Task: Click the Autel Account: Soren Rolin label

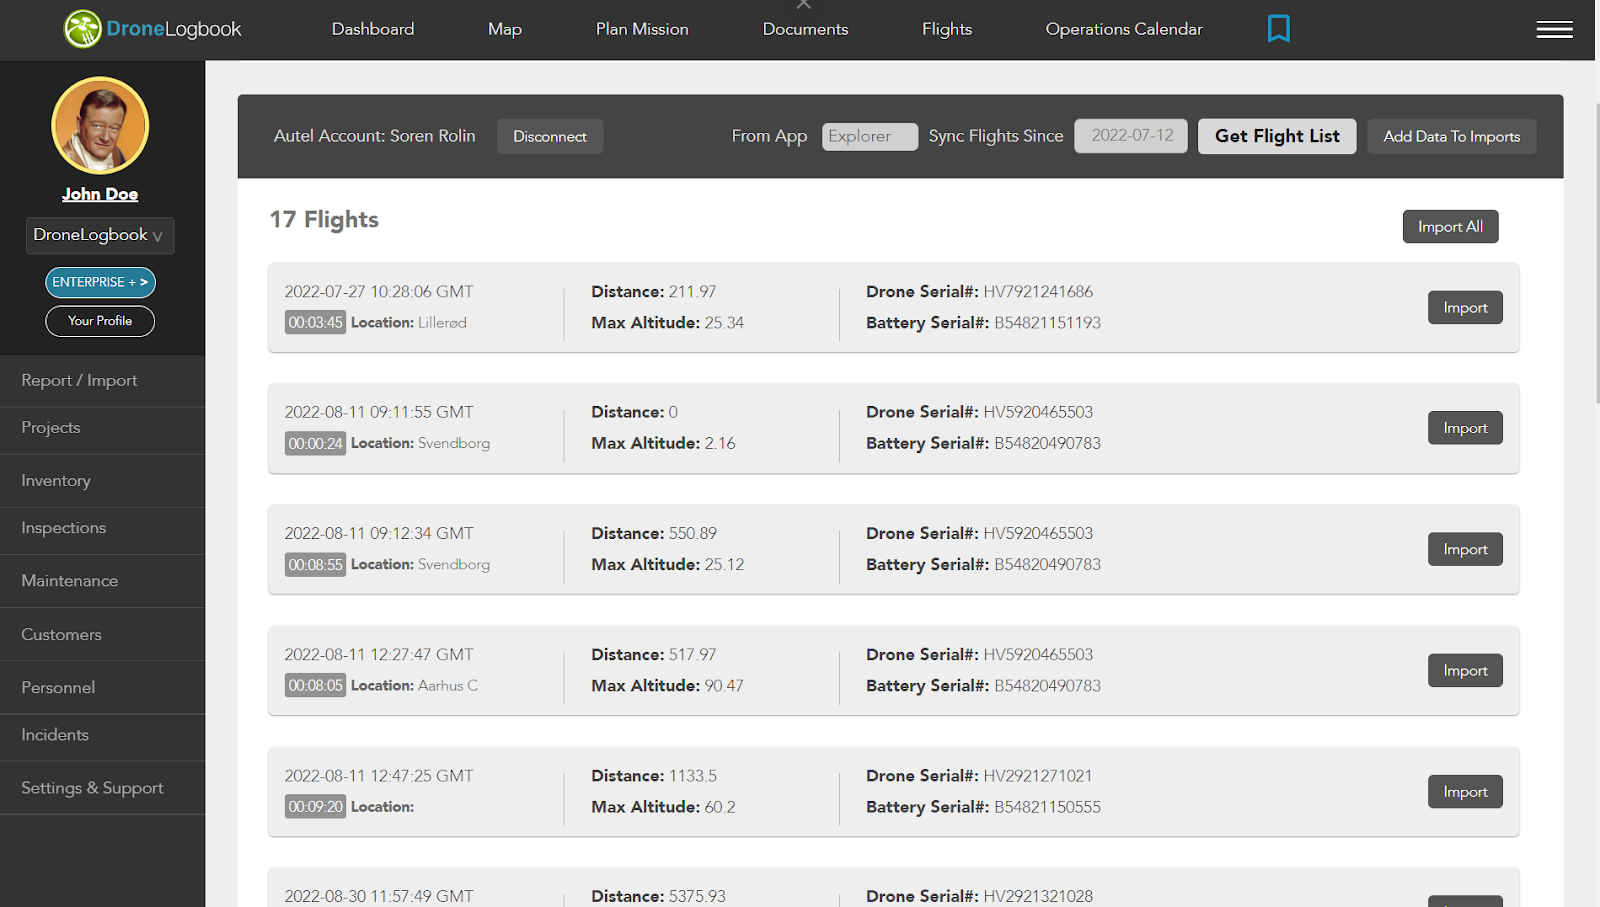Action: click(x=375, y=136)
